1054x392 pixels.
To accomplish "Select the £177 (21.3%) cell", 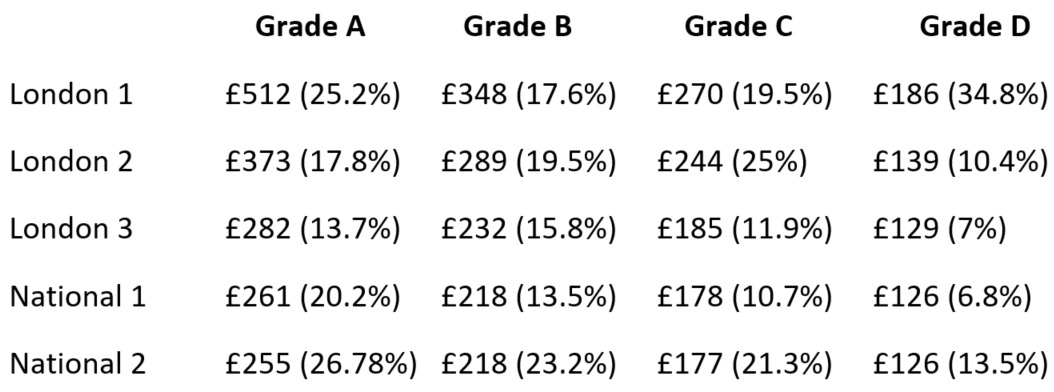I will 744,364.
